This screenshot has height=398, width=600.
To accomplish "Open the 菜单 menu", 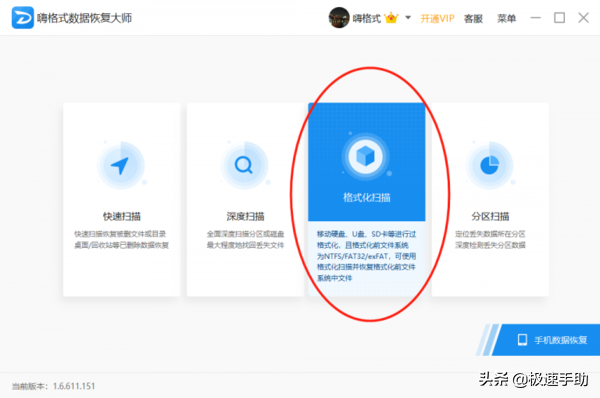I will coord(506,18).
